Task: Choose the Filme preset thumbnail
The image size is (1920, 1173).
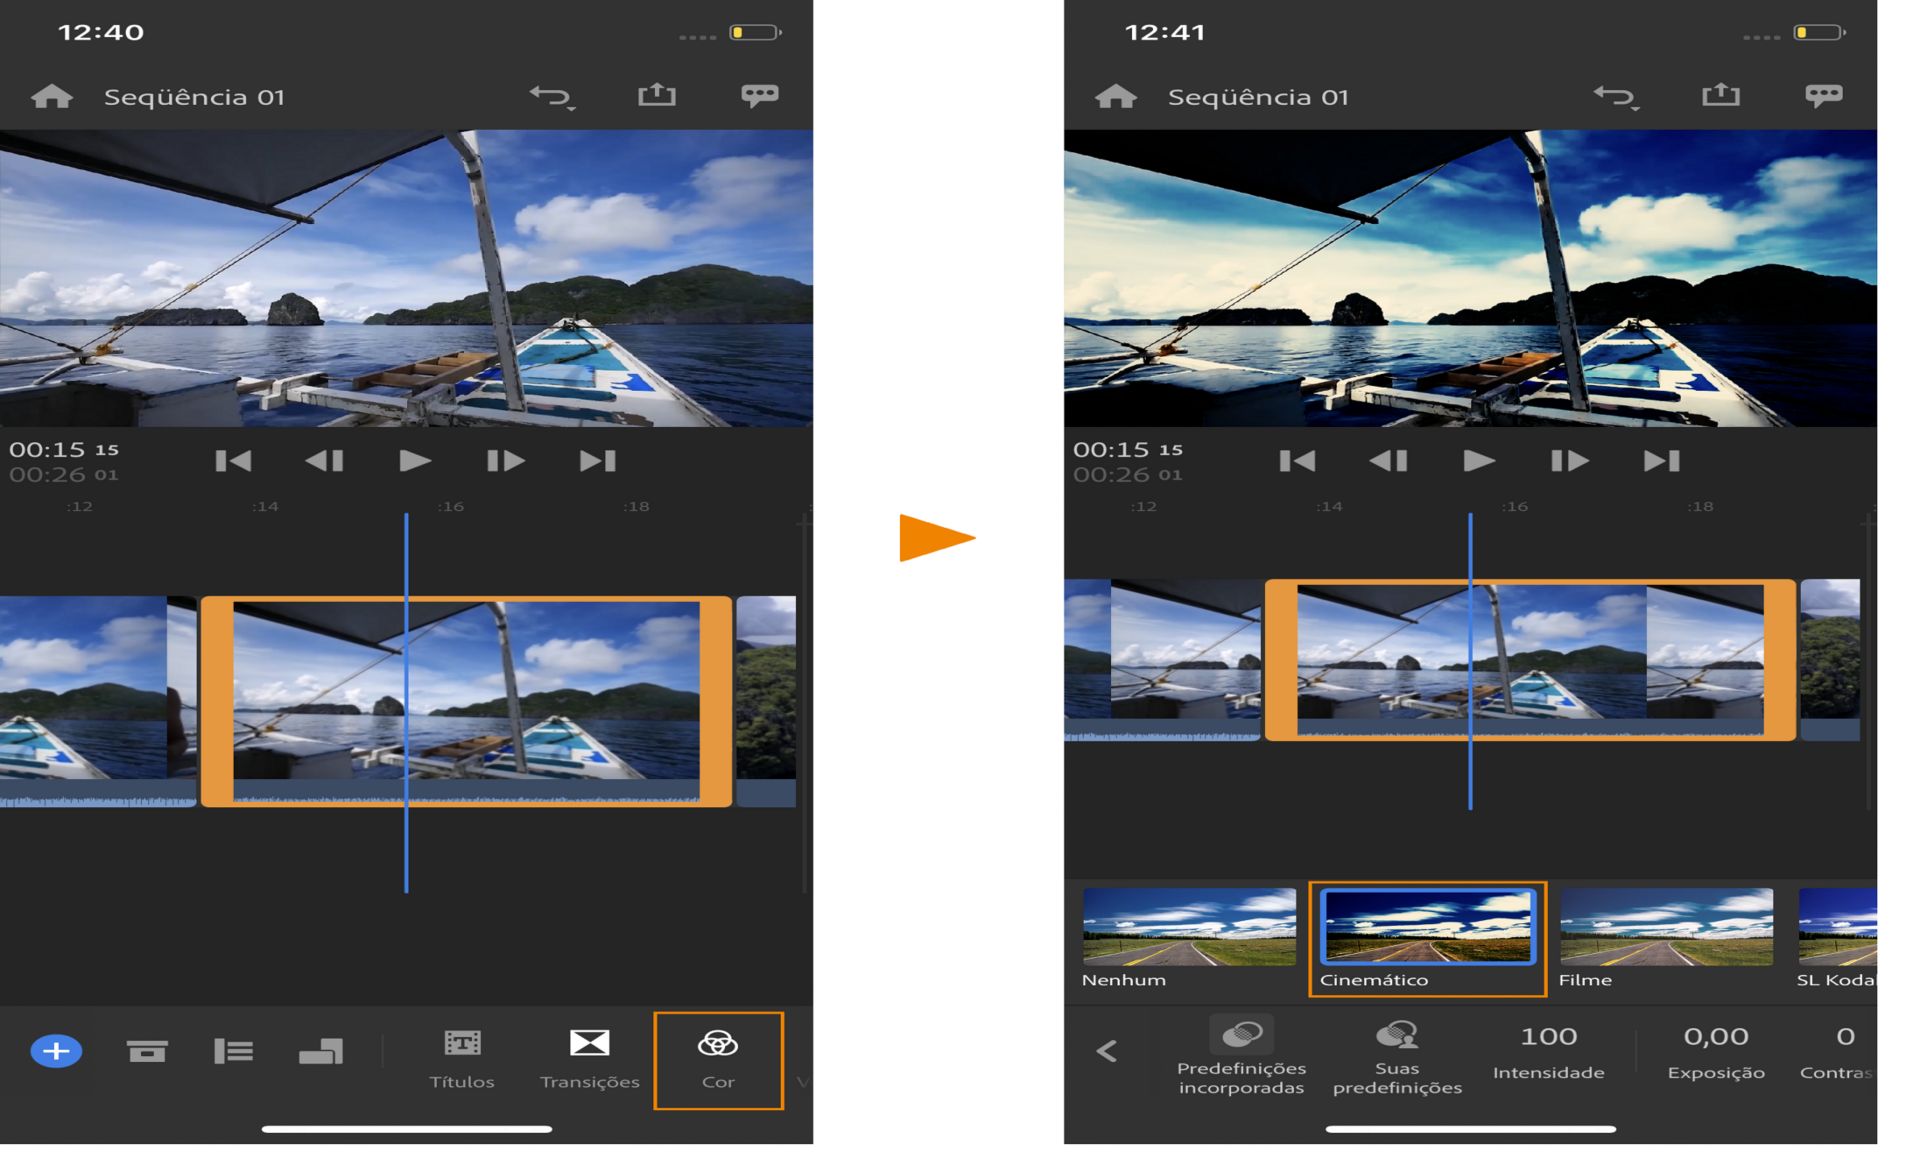Action: (x=1665, y=928)
